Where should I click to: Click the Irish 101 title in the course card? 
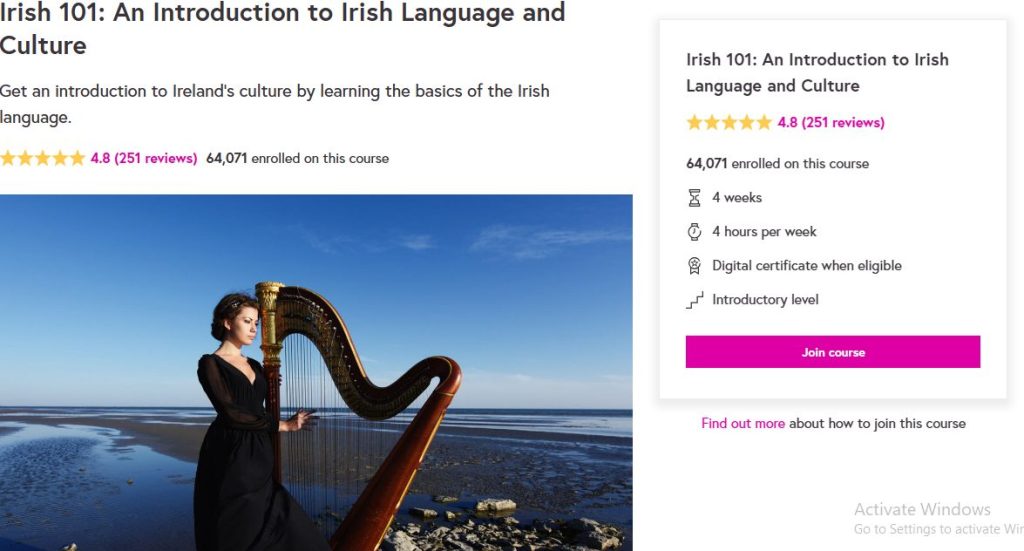817,72
